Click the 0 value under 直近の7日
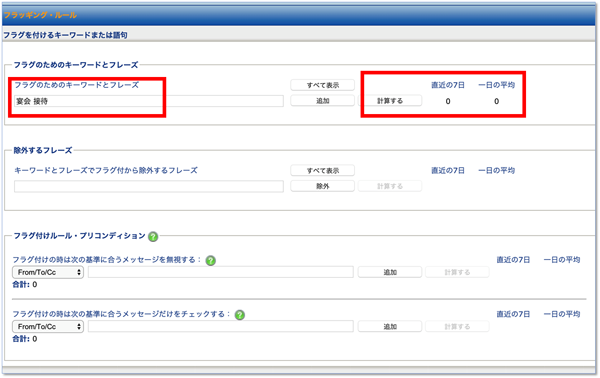This screenshot has width=600, height=378. (x=448, y=101)
